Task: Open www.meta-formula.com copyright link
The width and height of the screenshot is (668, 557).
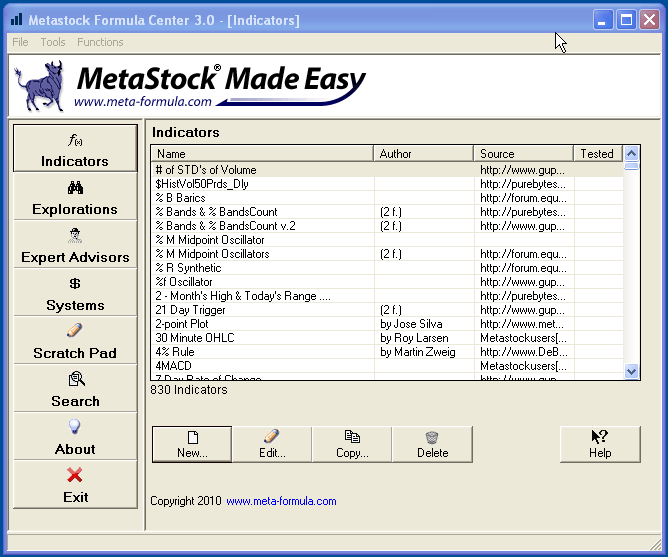Action: click(x=281, y=501)
